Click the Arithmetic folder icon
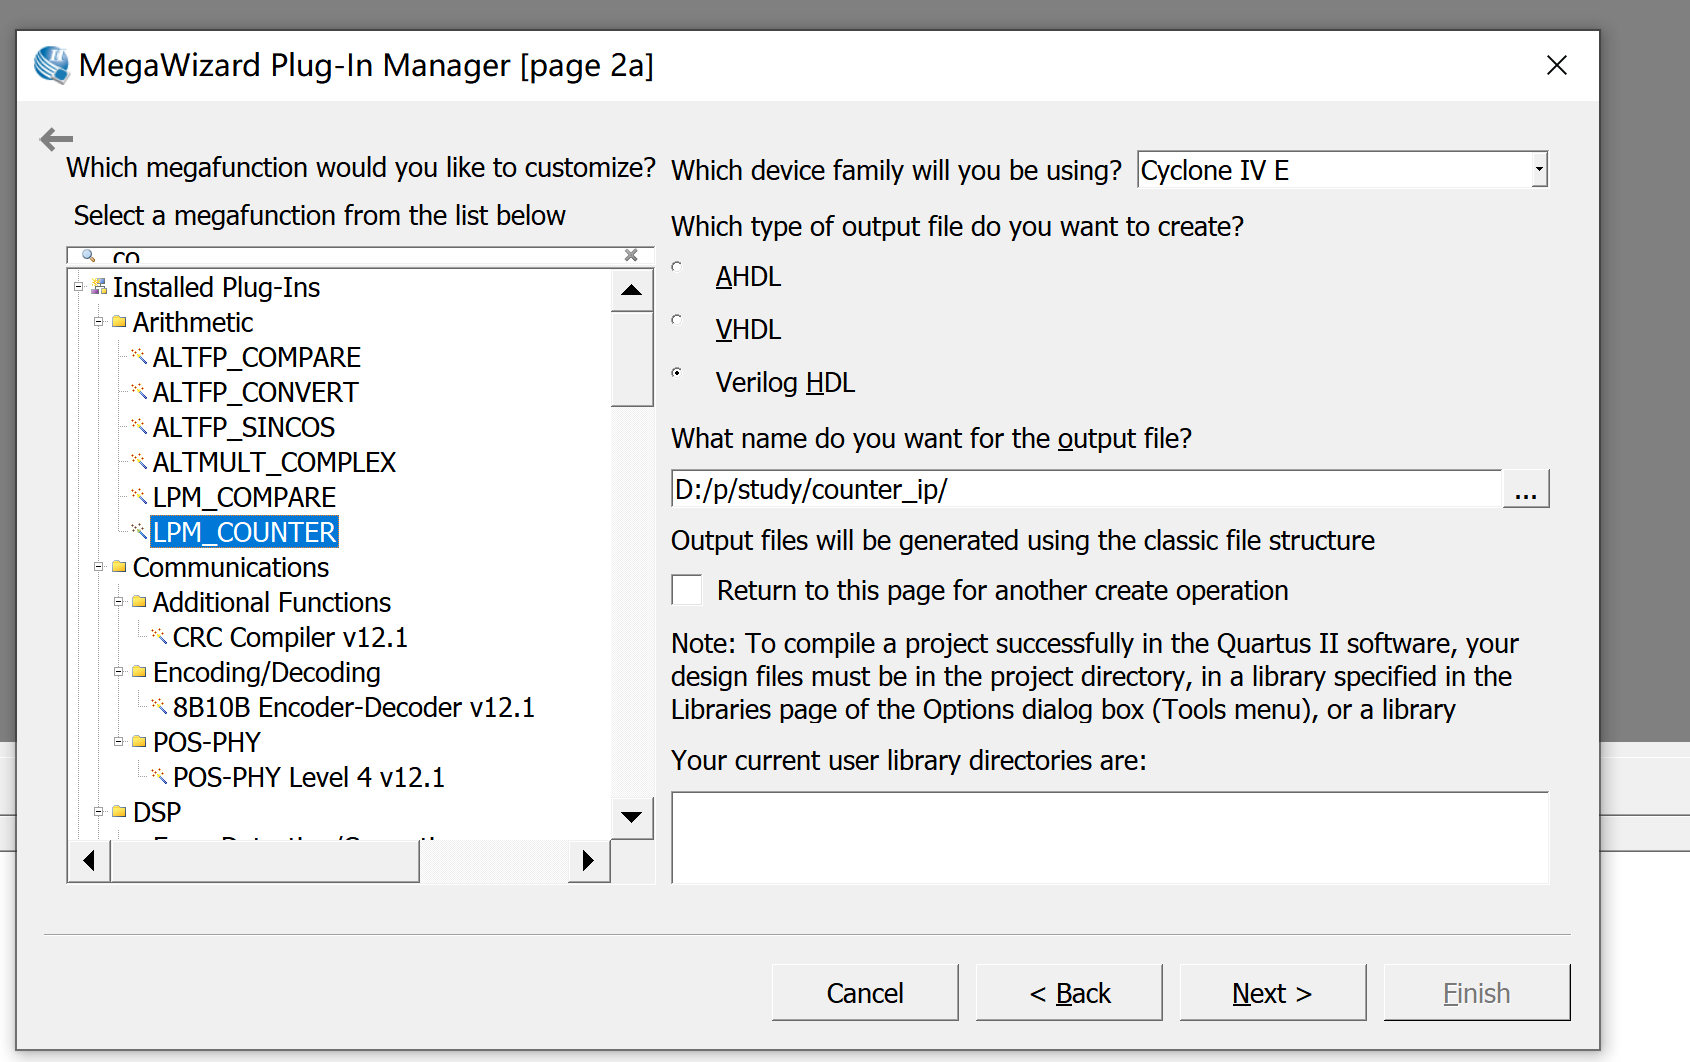 (x=119, y=322)
